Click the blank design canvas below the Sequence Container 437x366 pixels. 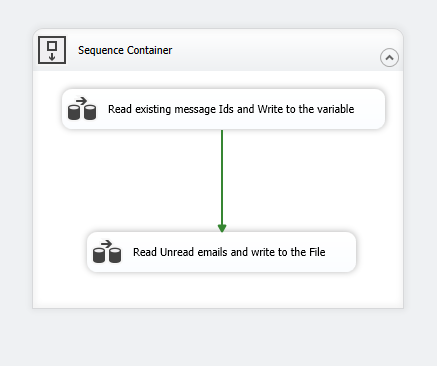218,337
